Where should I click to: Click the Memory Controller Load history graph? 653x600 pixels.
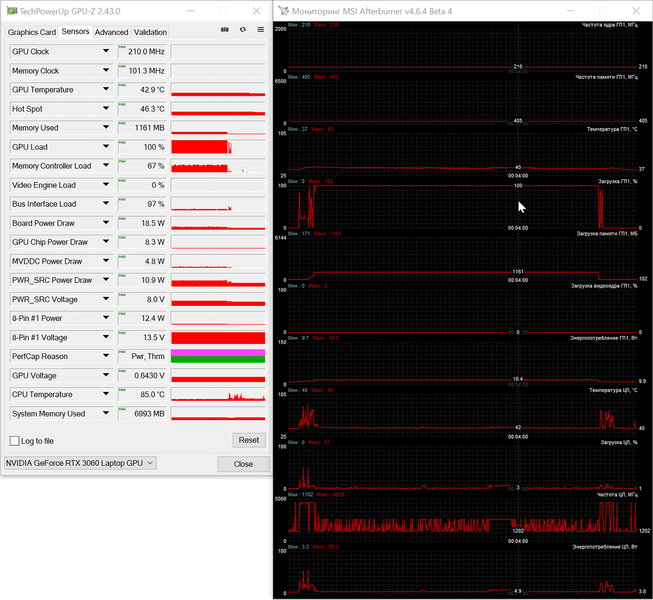(x=218, y=166)
